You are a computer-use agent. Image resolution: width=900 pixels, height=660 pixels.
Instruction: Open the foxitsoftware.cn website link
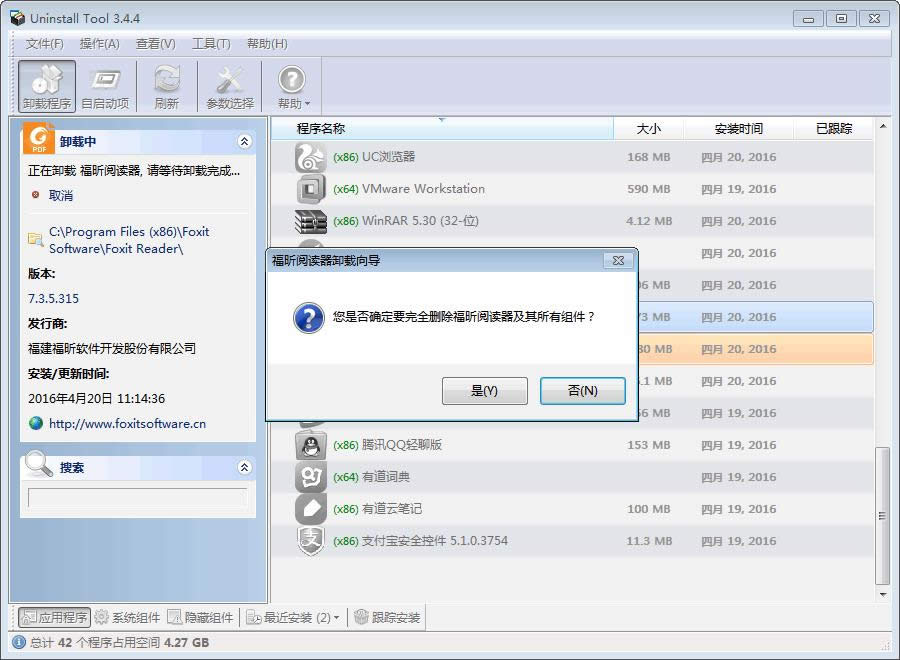tap(127, 423)
